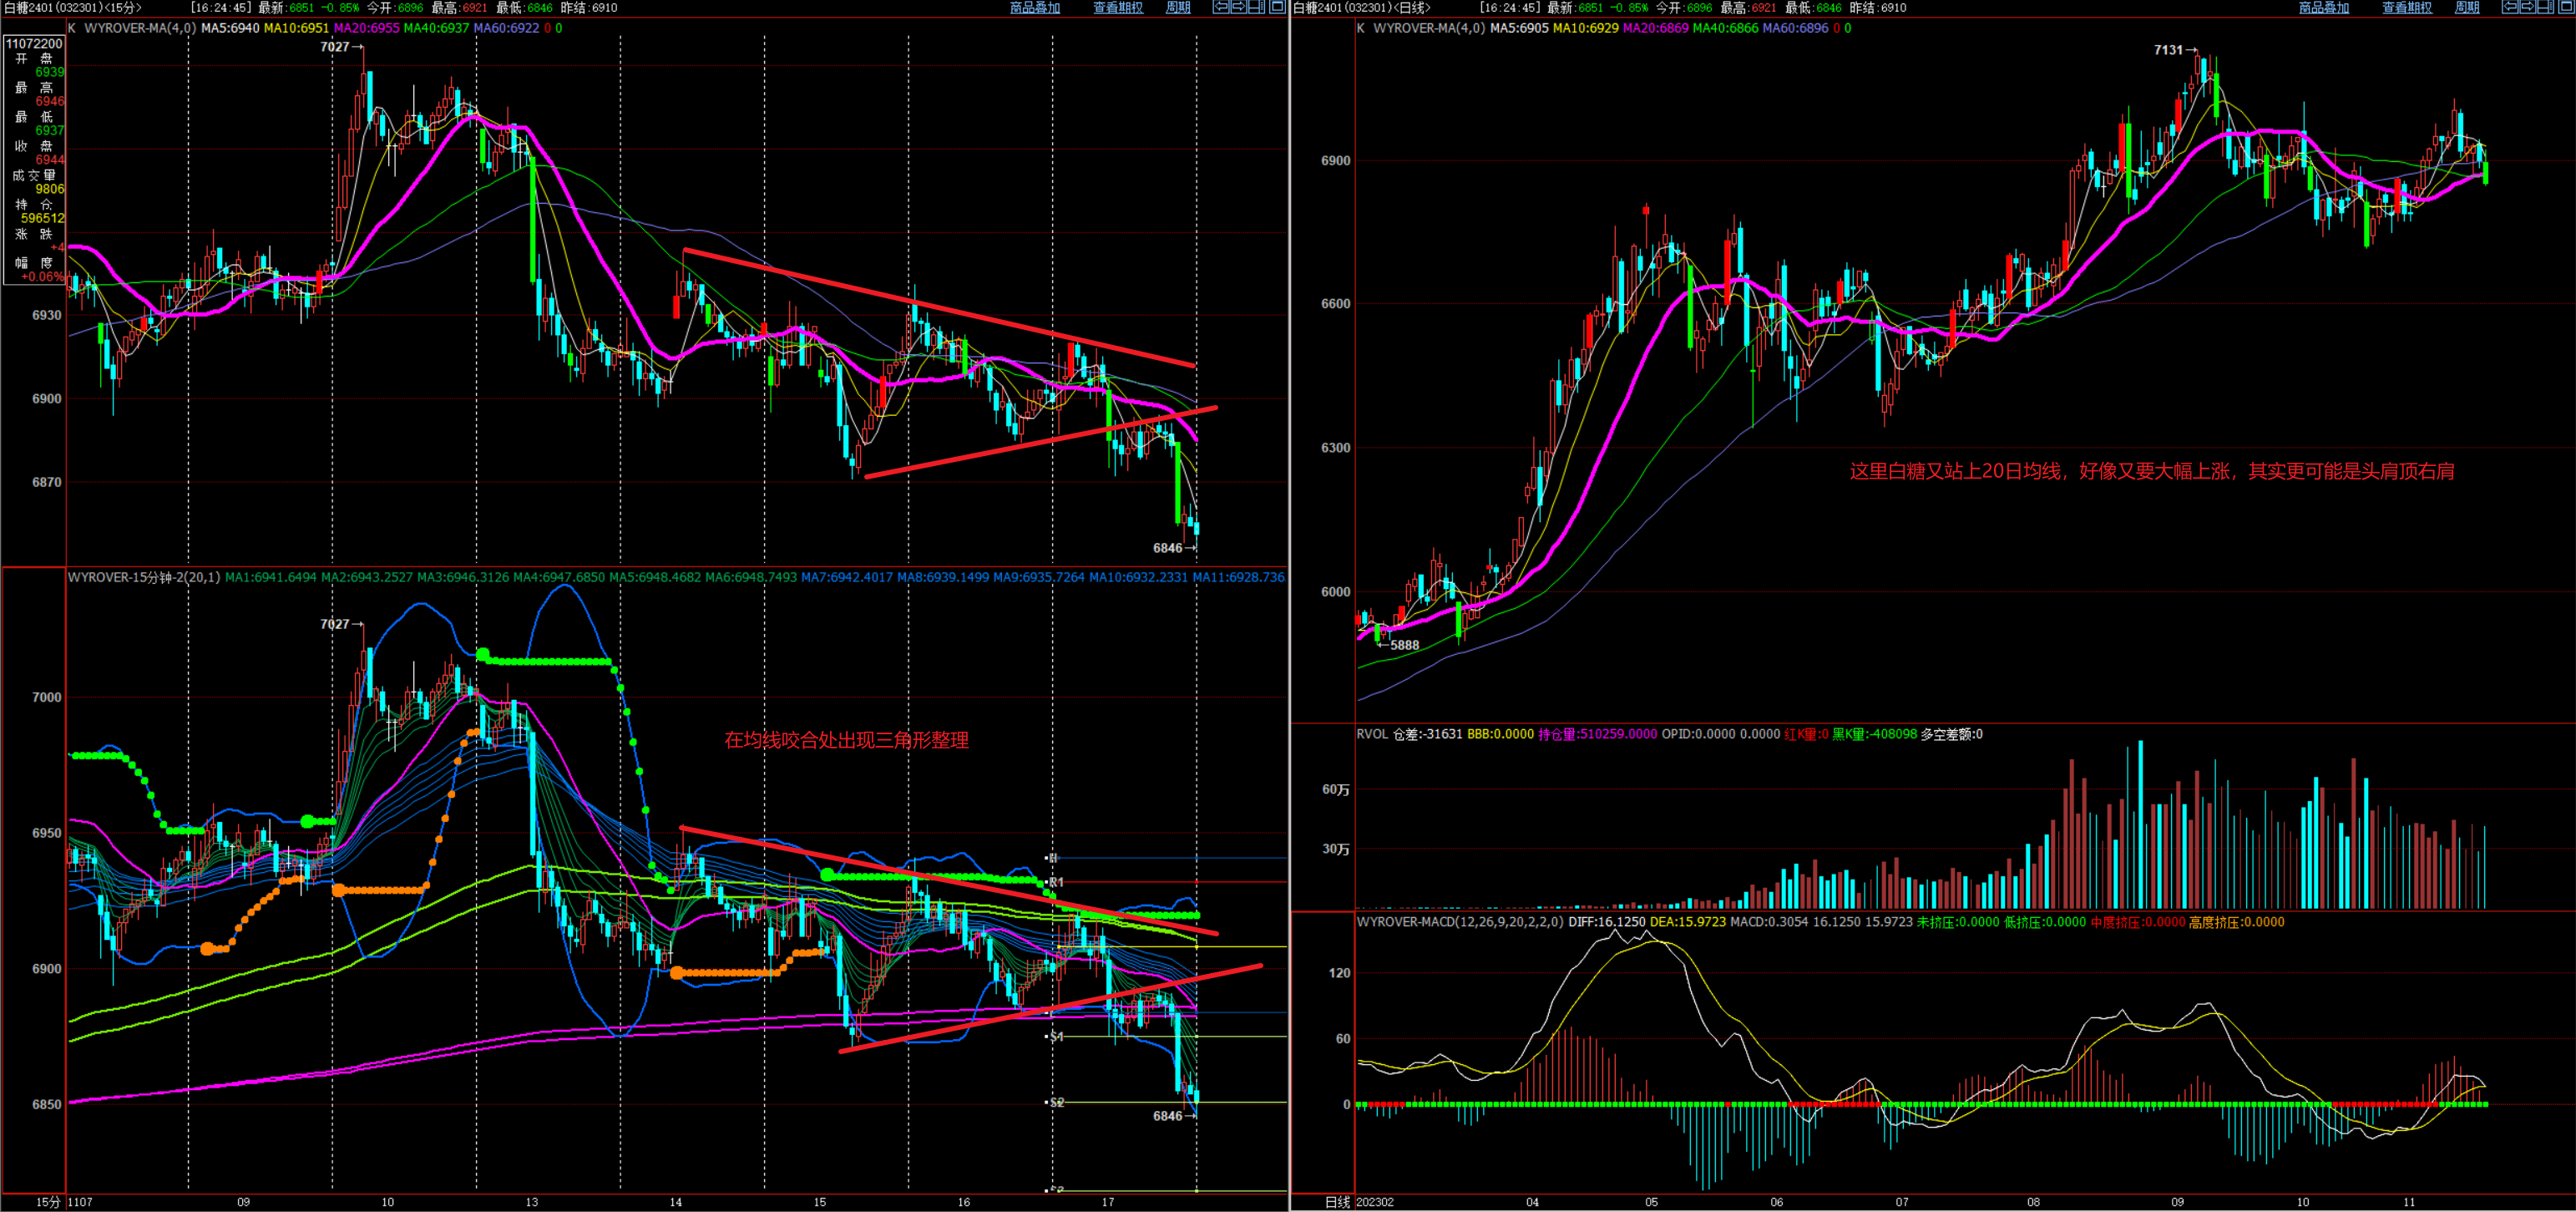The height and width of the screenshot is (1212, 2576).
Task: Click split-layout icon in 15-minute chart header
Action: 1257,7
